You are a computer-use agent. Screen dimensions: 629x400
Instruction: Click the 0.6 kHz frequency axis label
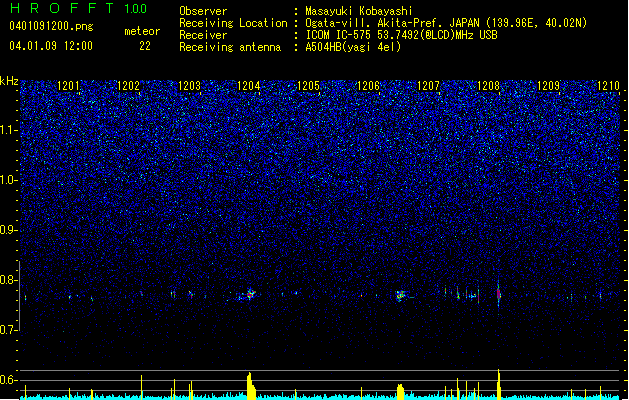[x=9, y=380]
